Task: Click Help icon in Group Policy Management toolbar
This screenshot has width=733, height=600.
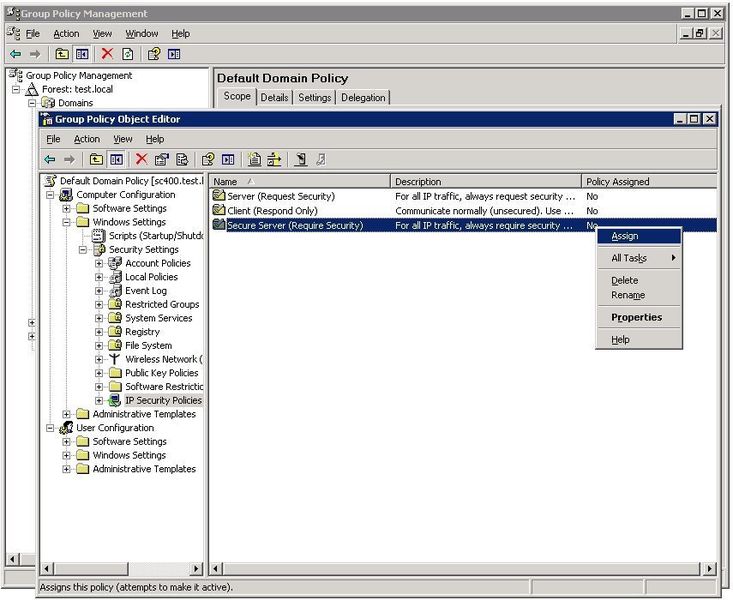Action: 154,54
